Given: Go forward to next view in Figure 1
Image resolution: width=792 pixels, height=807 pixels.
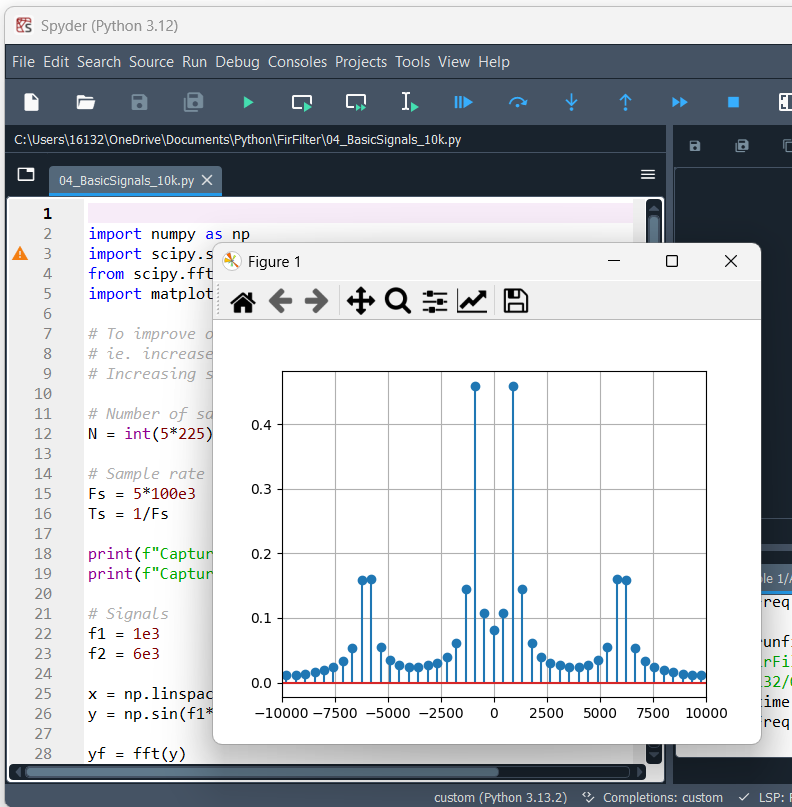Looking at the screenshot, I should coord(316,301).
